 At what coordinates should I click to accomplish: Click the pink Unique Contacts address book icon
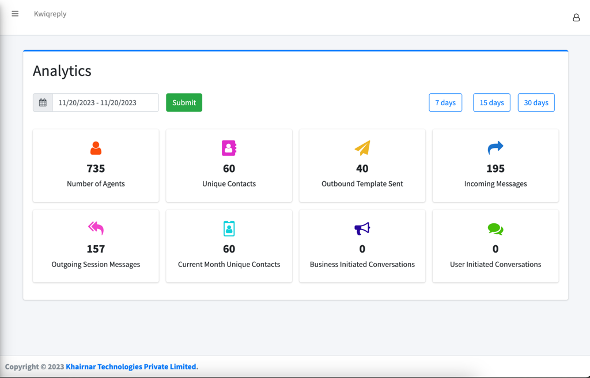229,148
